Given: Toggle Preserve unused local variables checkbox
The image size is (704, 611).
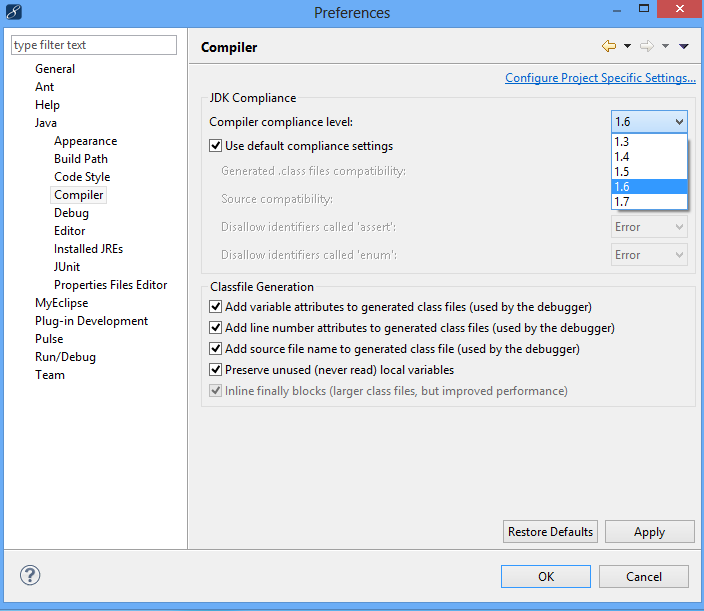Looking at the screenshot, I should [x=216, y=369].
